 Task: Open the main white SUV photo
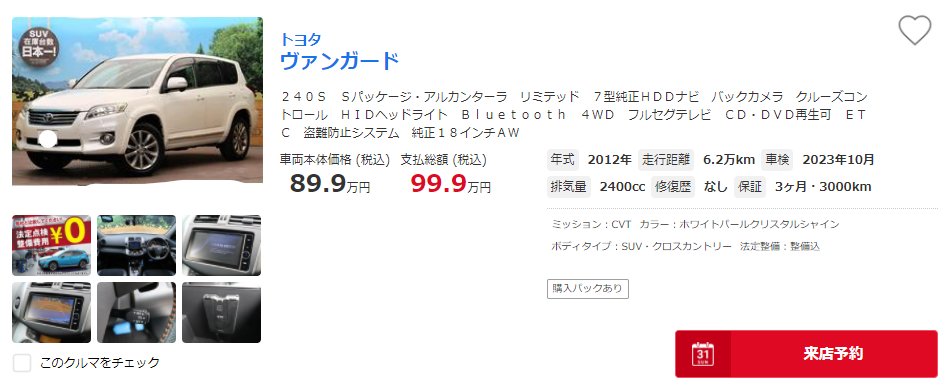pyautogui.click(x=138, y=101)
